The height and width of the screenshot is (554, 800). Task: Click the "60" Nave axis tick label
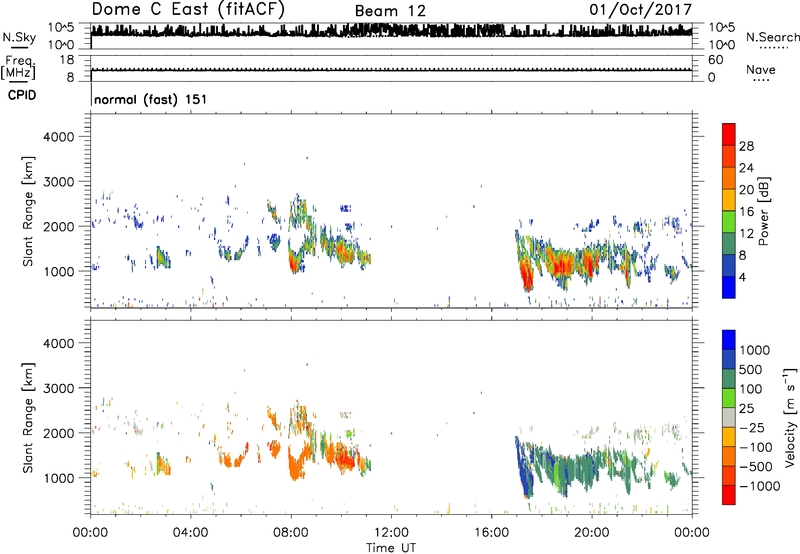[715, 60]
